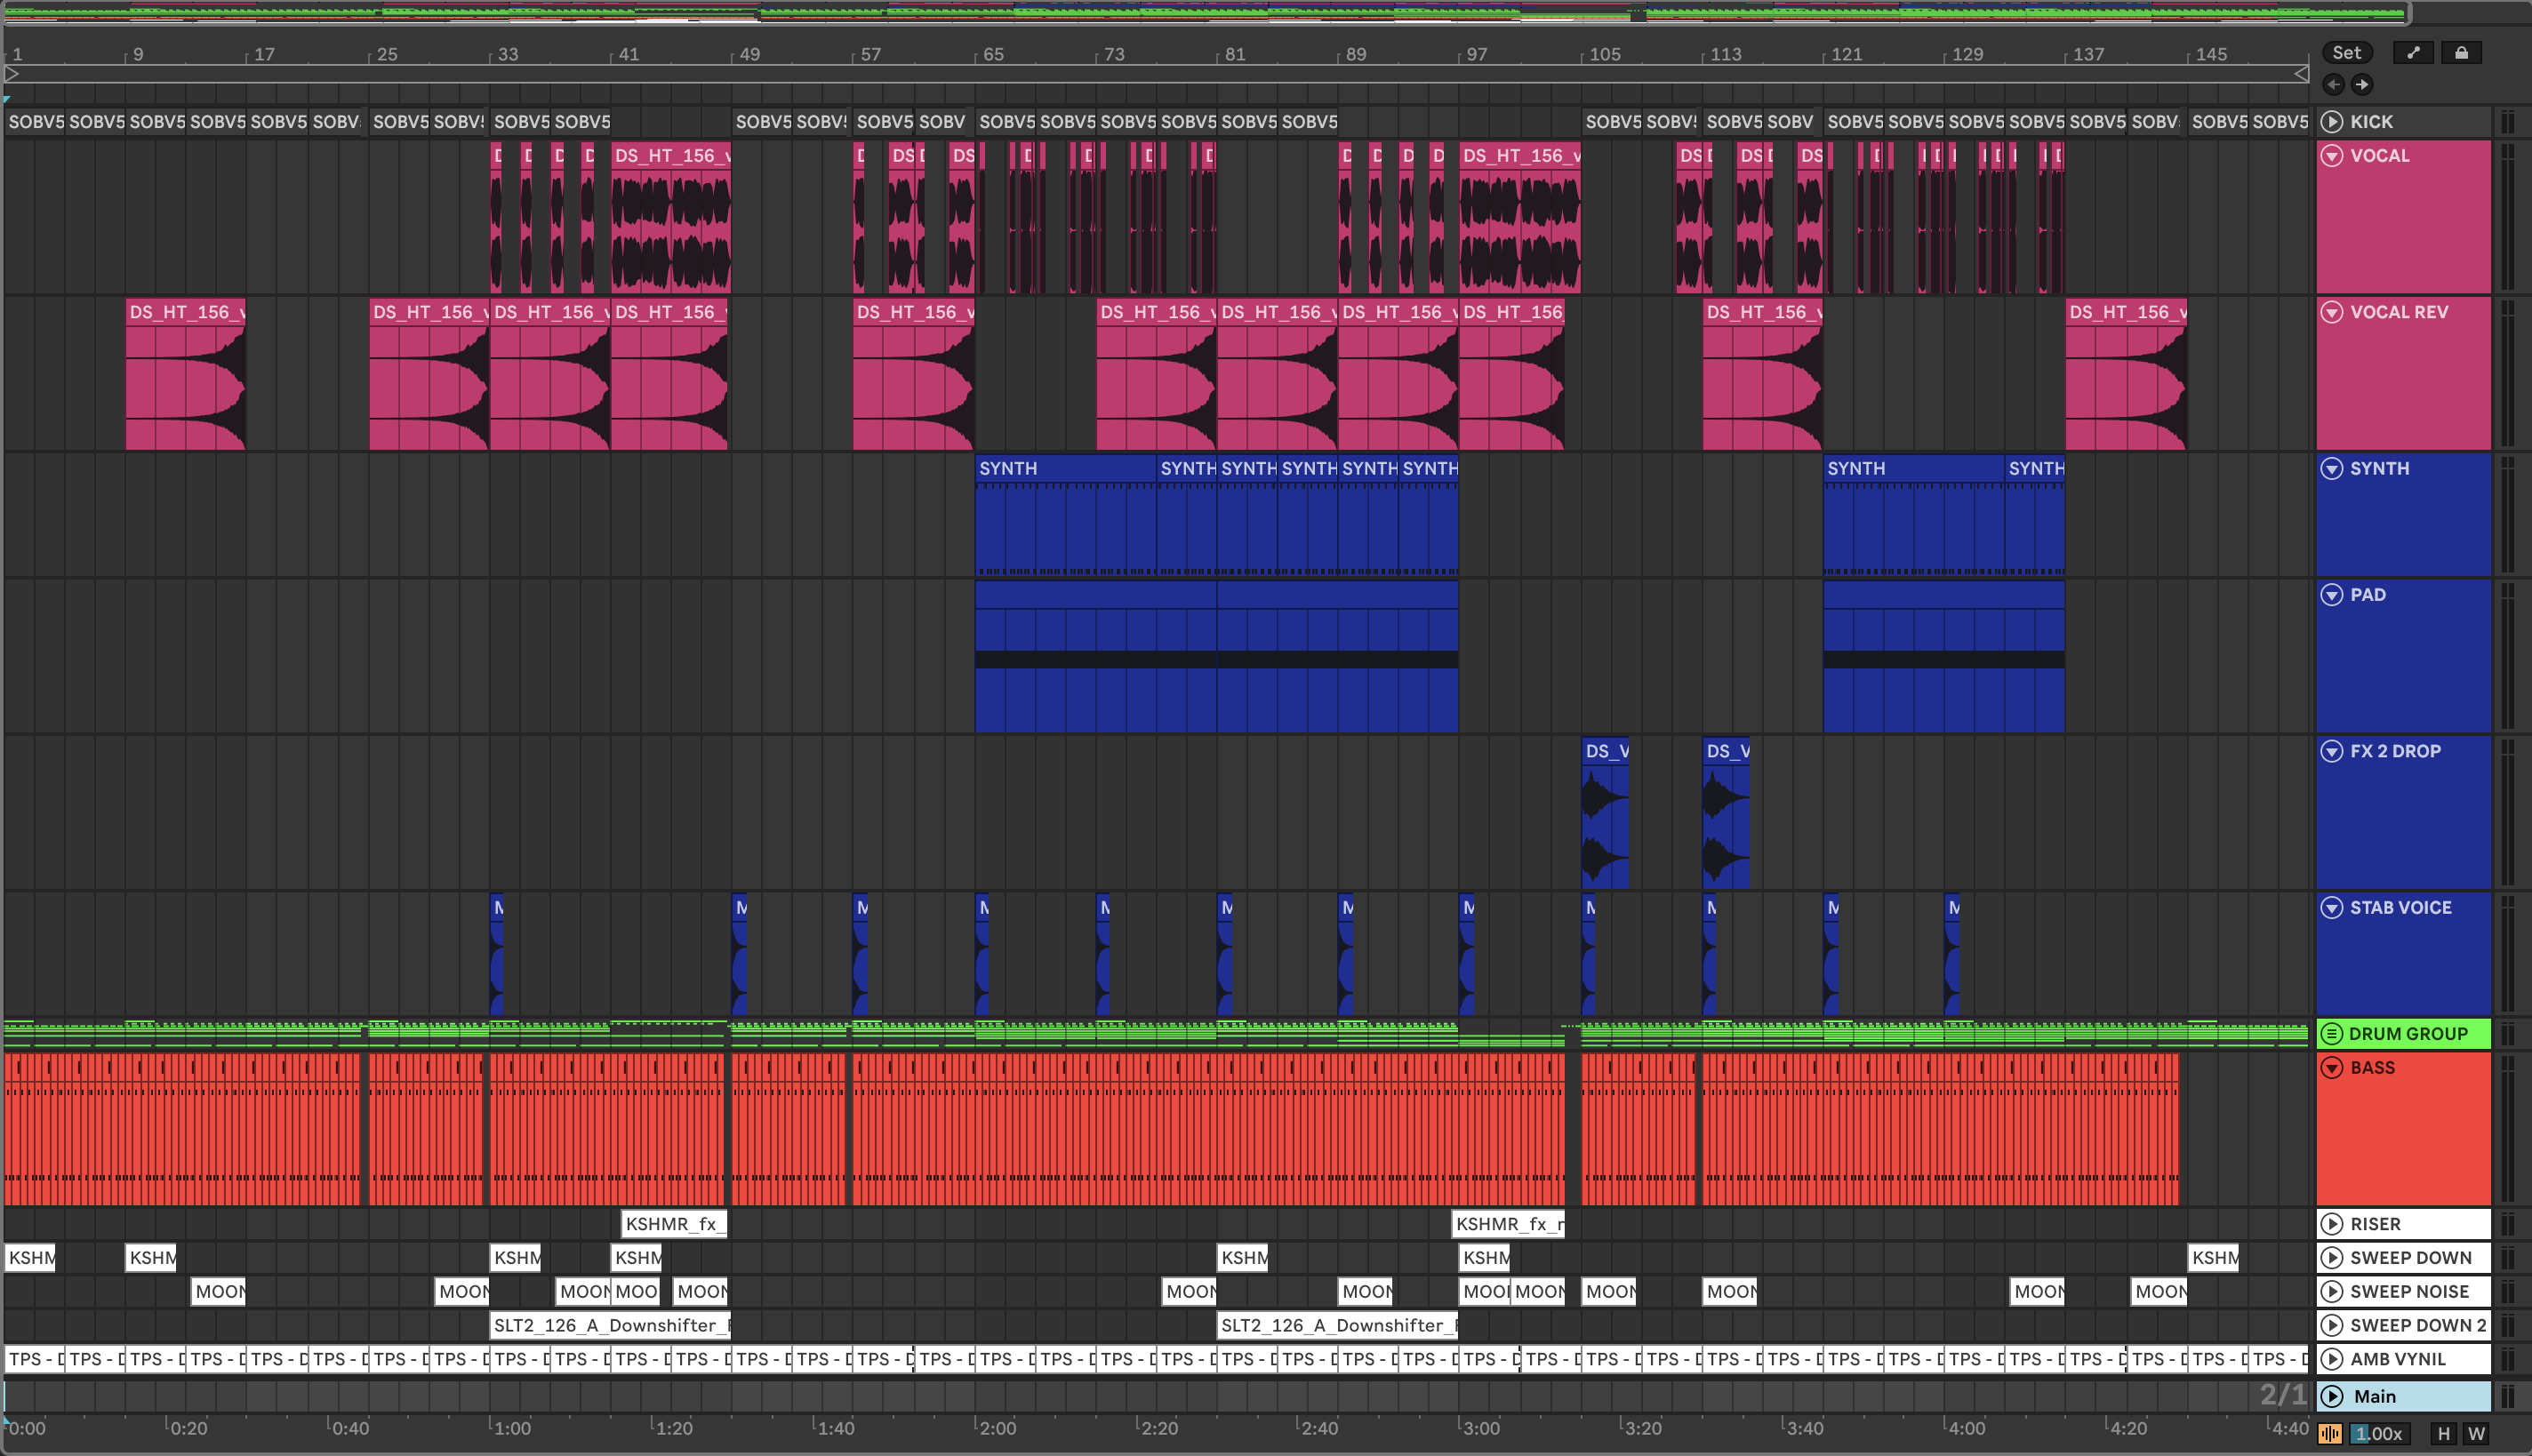Screen dimensions: 2532x1456
Task: Click bar 65 in the beat-time ruler
Action: click(992, 55)
